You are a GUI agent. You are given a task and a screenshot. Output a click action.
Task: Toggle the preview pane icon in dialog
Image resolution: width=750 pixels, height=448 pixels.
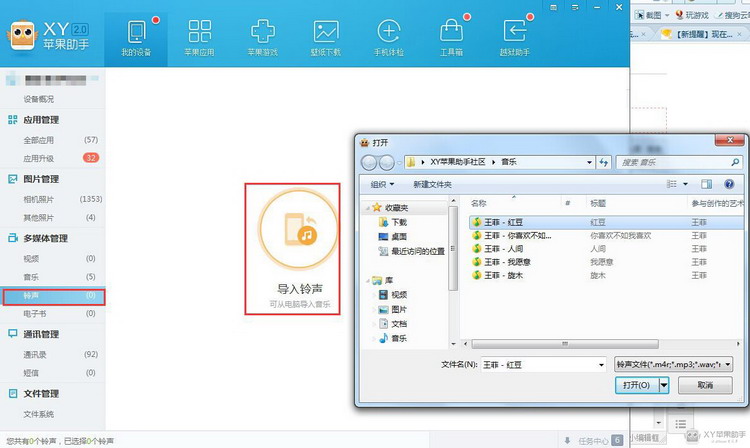pyautogui.click(x=706, y=184)
